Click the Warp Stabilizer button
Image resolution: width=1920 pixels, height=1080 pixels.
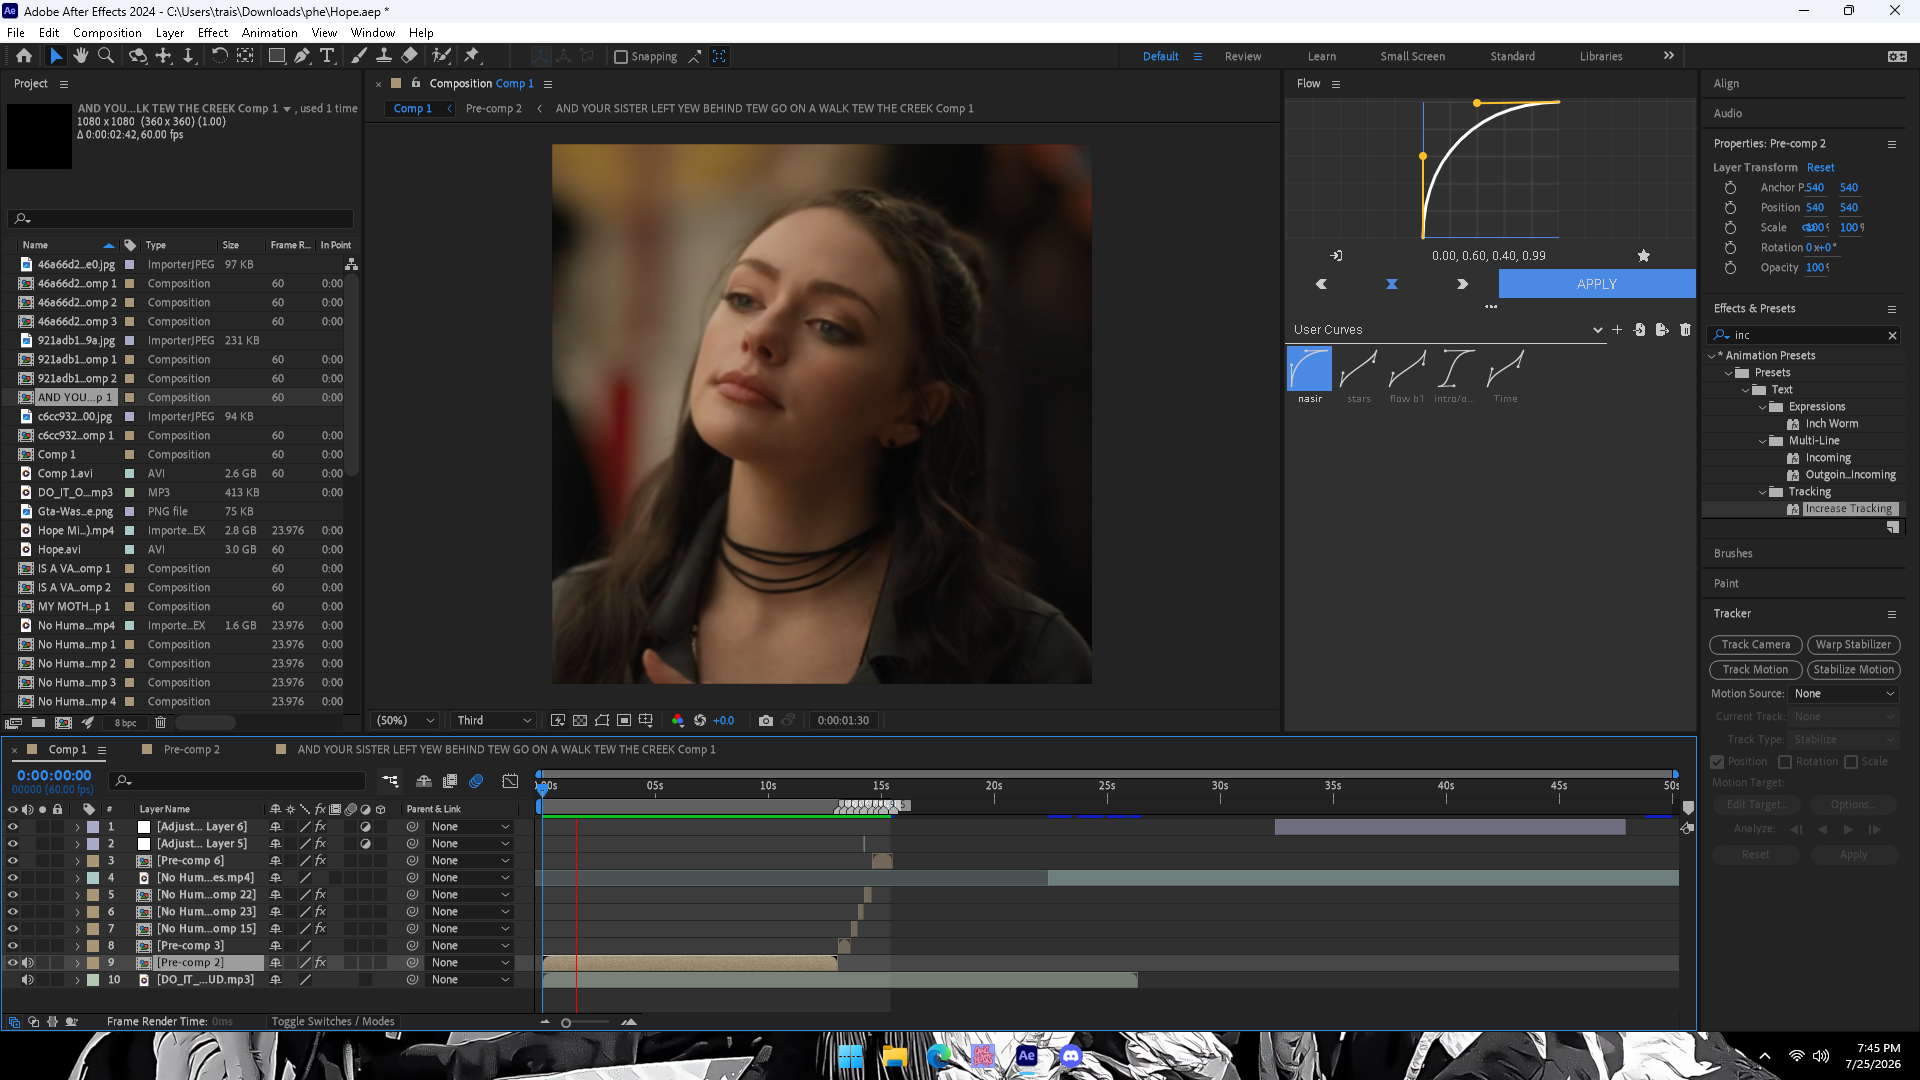1854,645
